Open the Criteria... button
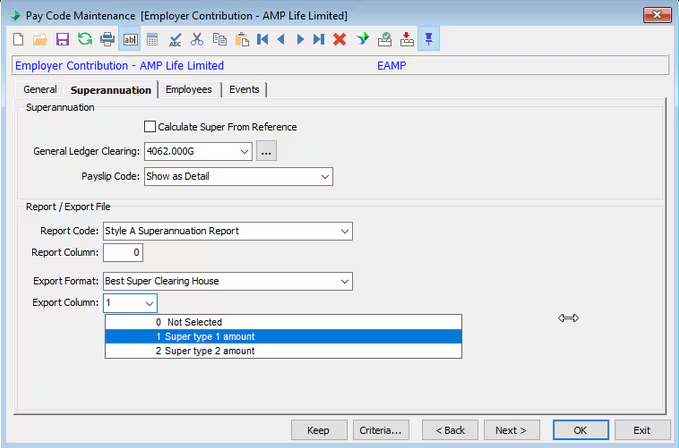Screen dimensions: 679x448 point(381,430)
